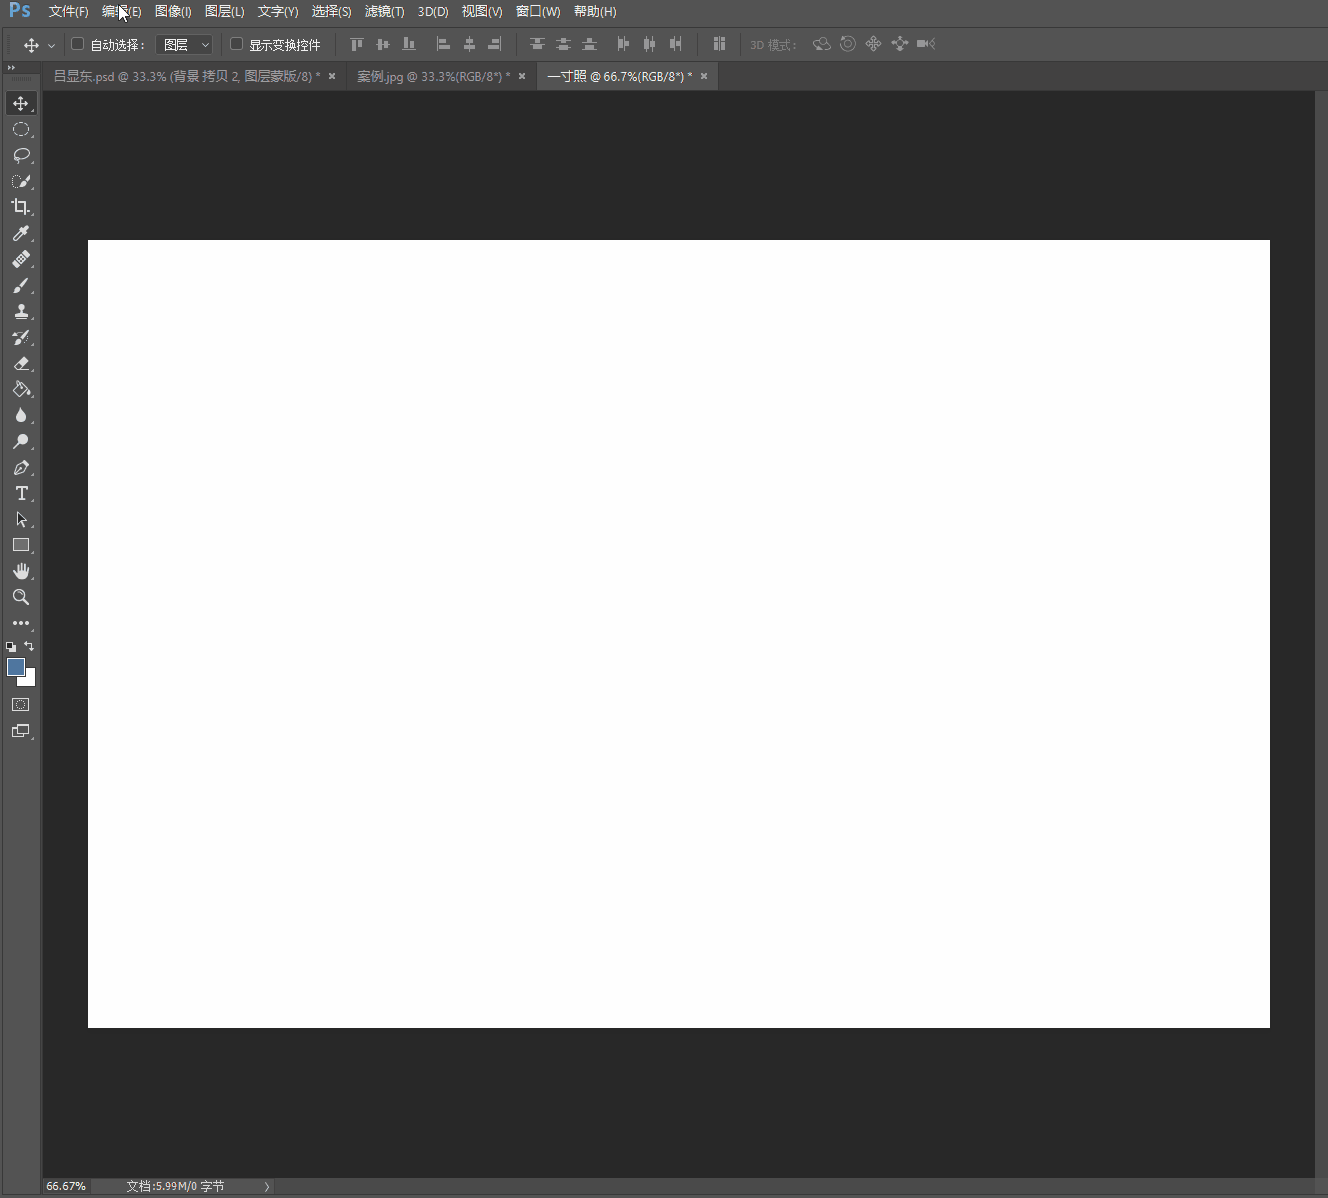The image size is (1328, 1198).
Task: Open the 滤镜(T) menu
Action: pyautogui.click(x=384, y=12)
